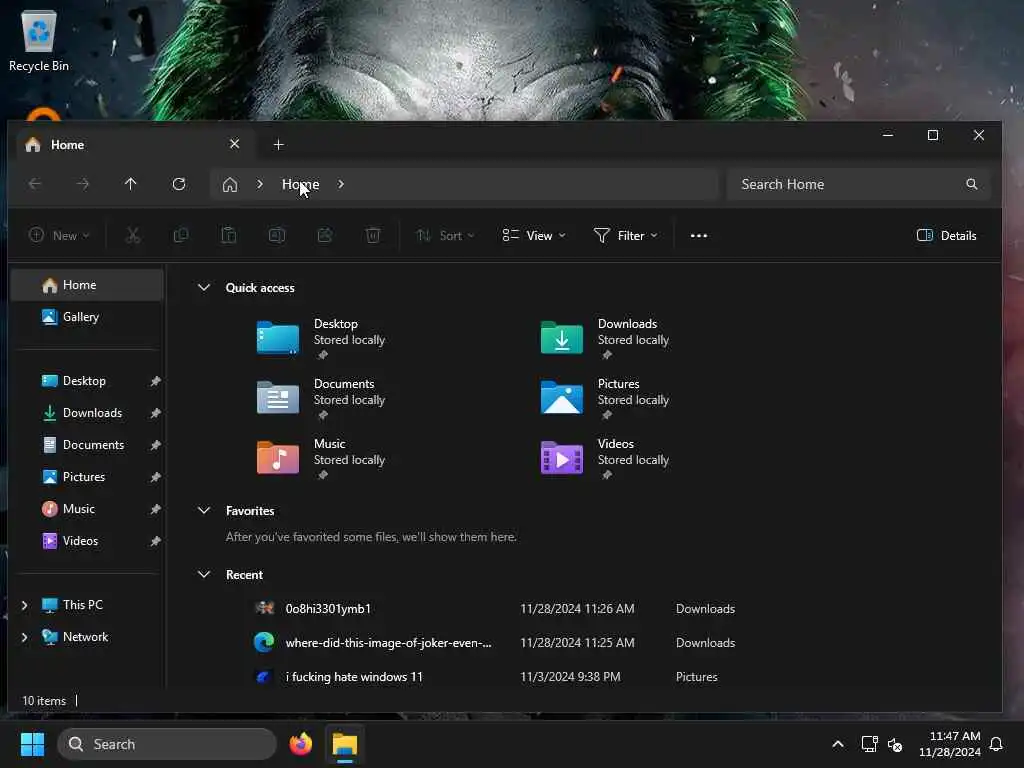Click the Share icon in toolbar
This screenshot has height=768, width=1024.
coord(325,235)
